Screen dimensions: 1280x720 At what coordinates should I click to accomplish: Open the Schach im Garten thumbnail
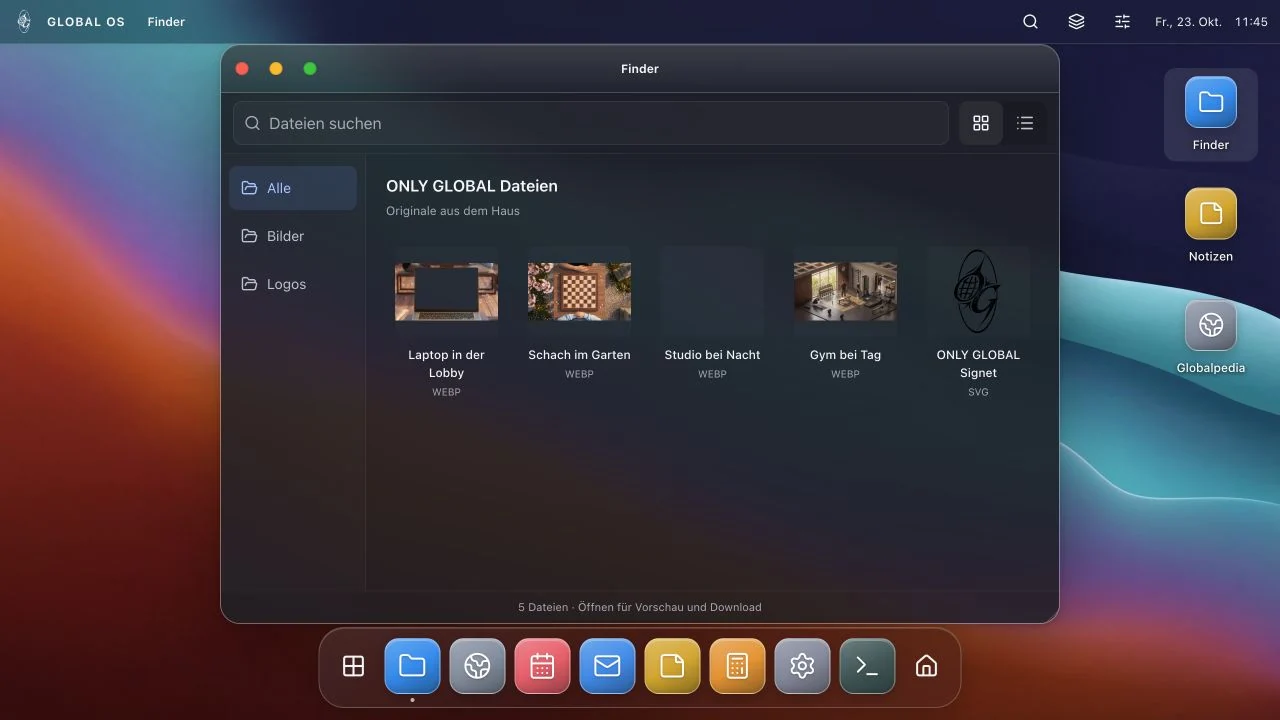pos(579,291)
